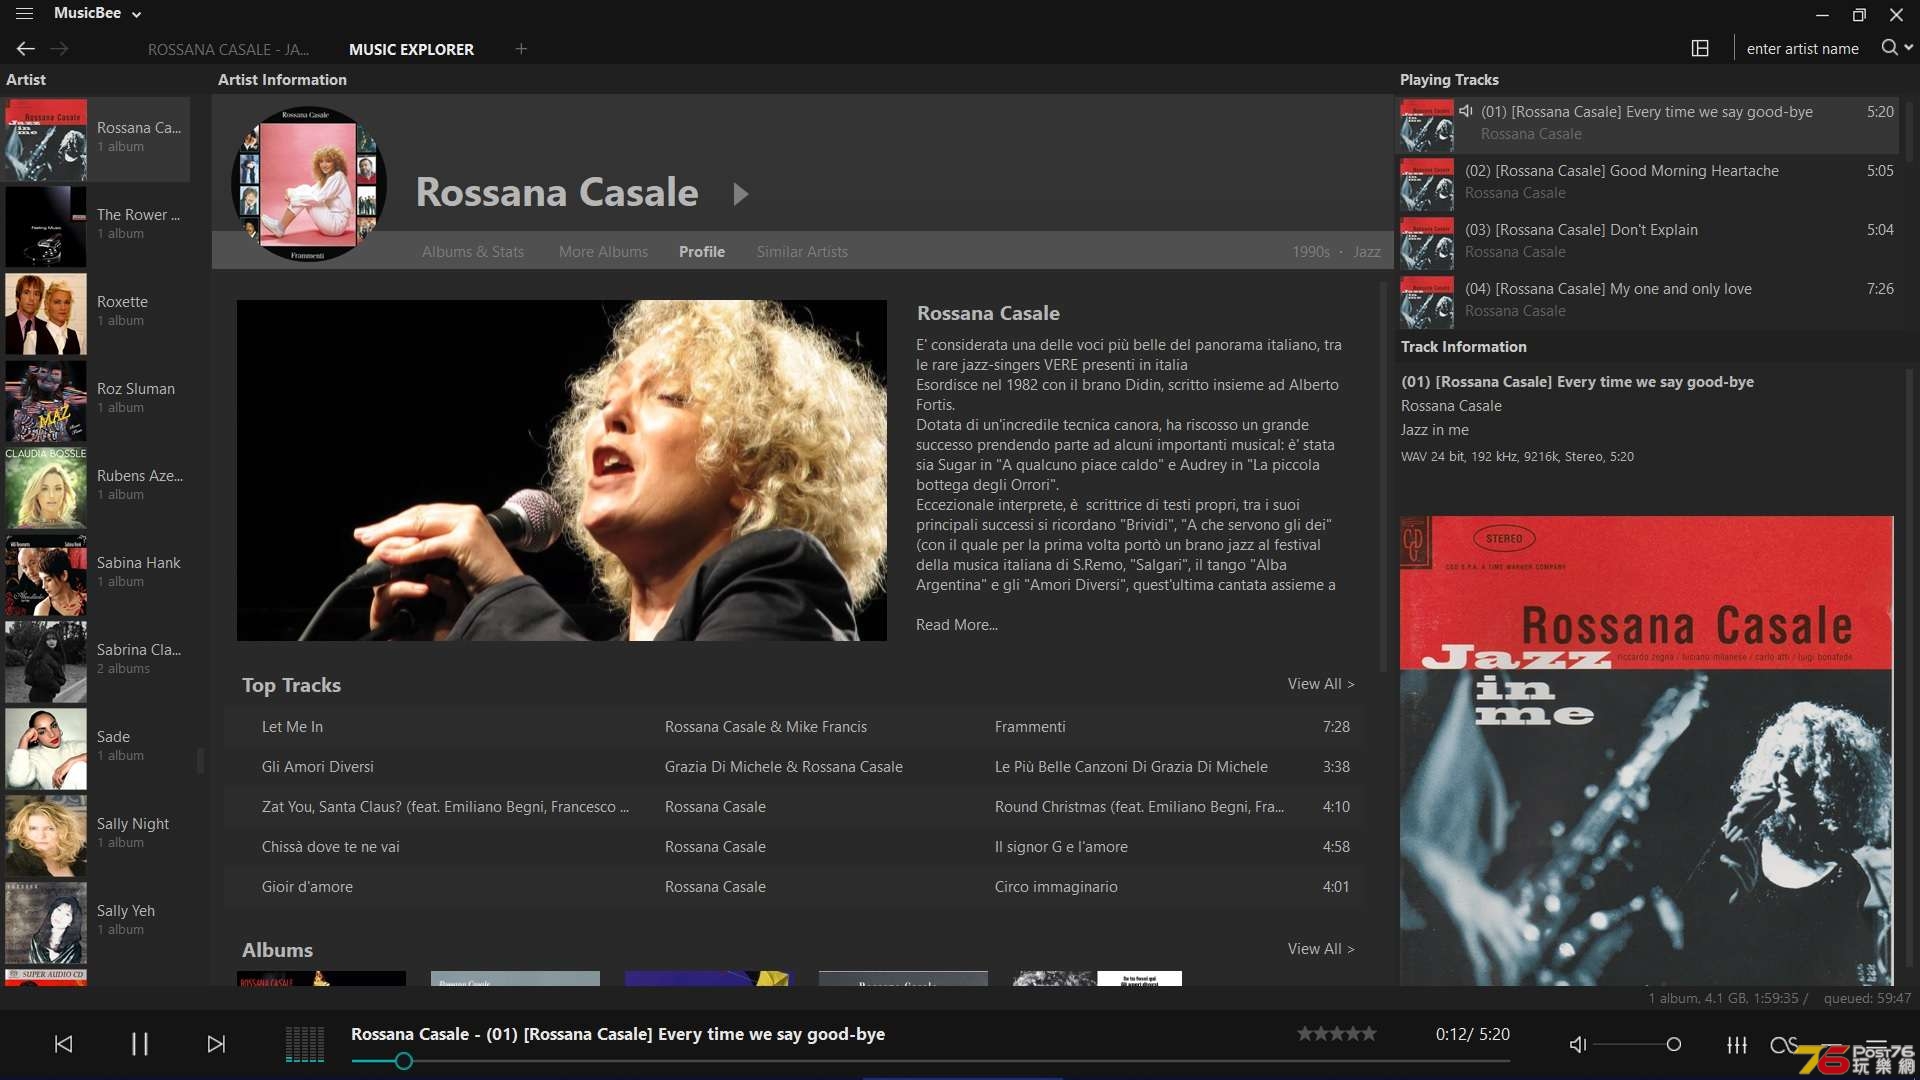This screenshot has width=1920, height=1080.
Task: Open the Similar Artists tab
Action: tap(802, 252)
